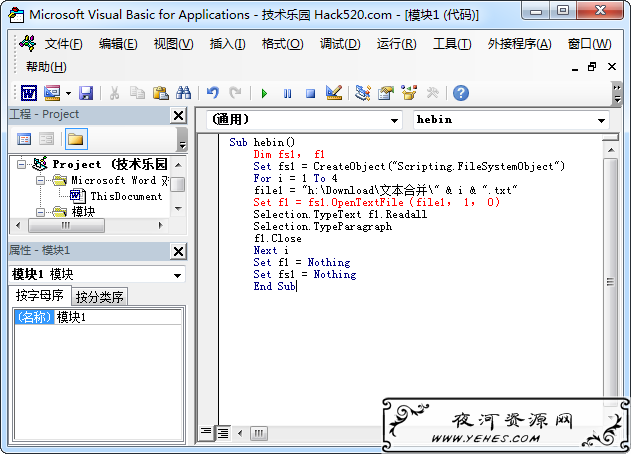Select ThisDocument in project tree

(x=126, y=196)
